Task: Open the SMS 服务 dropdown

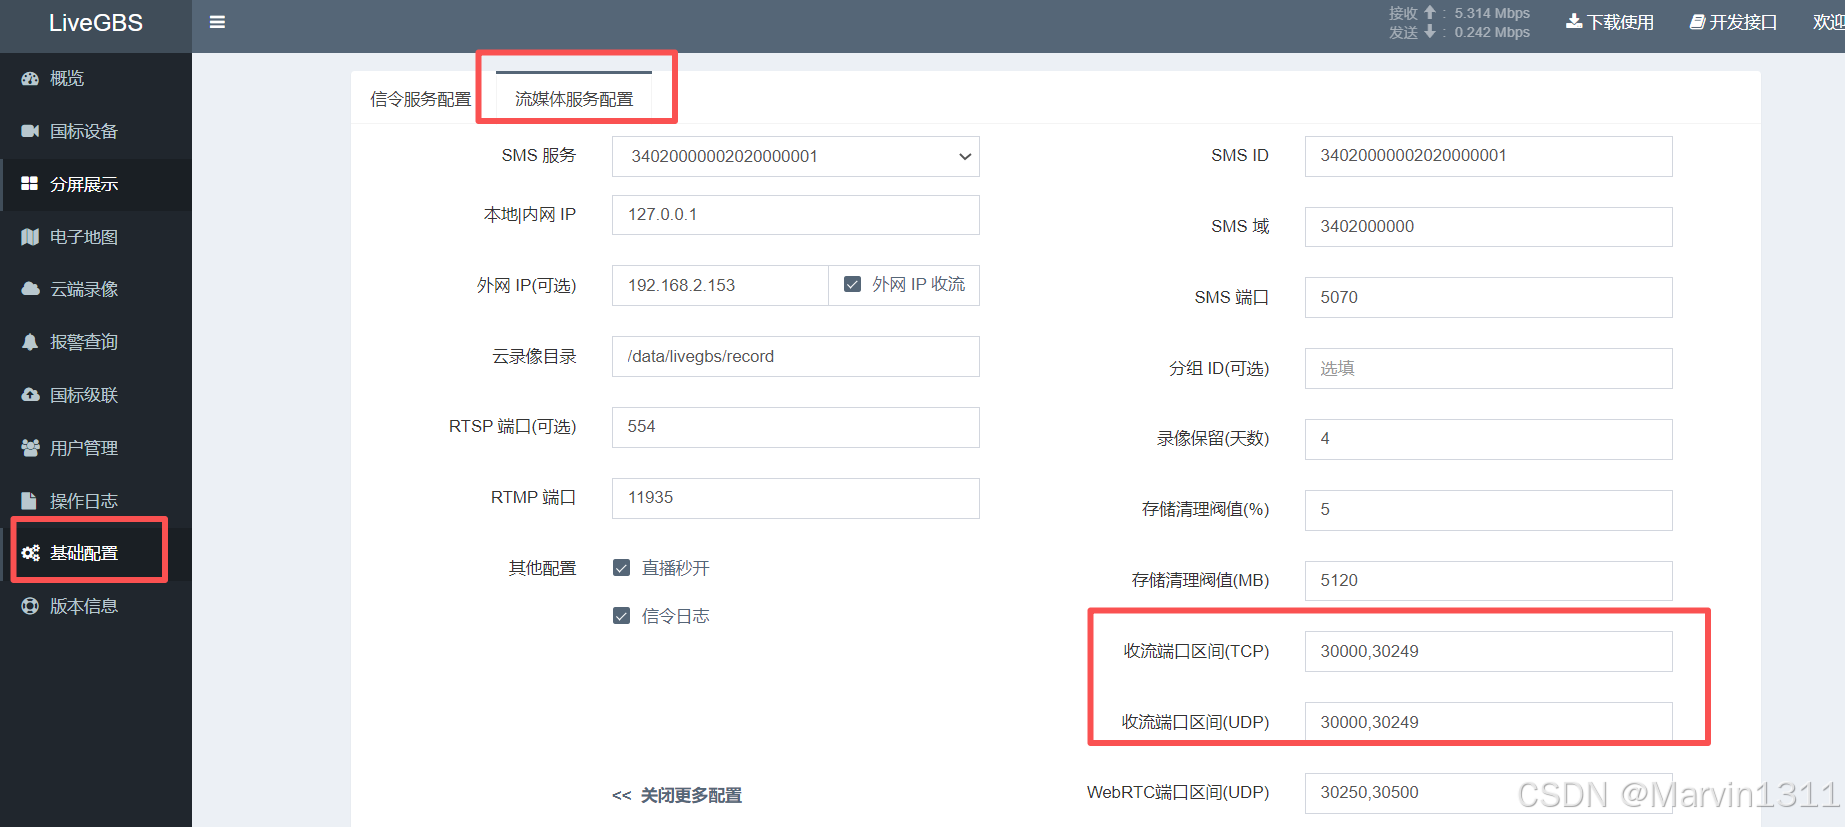Action: (x=795, y=156)
